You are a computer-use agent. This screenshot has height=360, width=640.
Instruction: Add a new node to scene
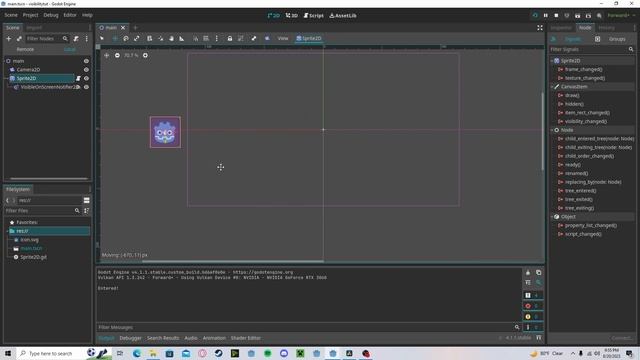pos(9,39)
